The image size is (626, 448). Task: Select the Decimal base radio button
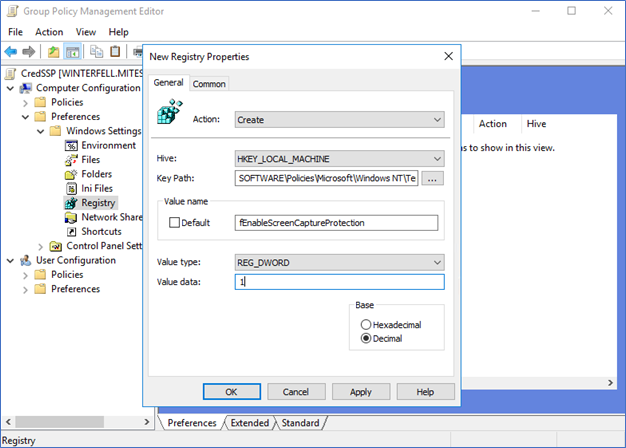click(x=366, y=339)
